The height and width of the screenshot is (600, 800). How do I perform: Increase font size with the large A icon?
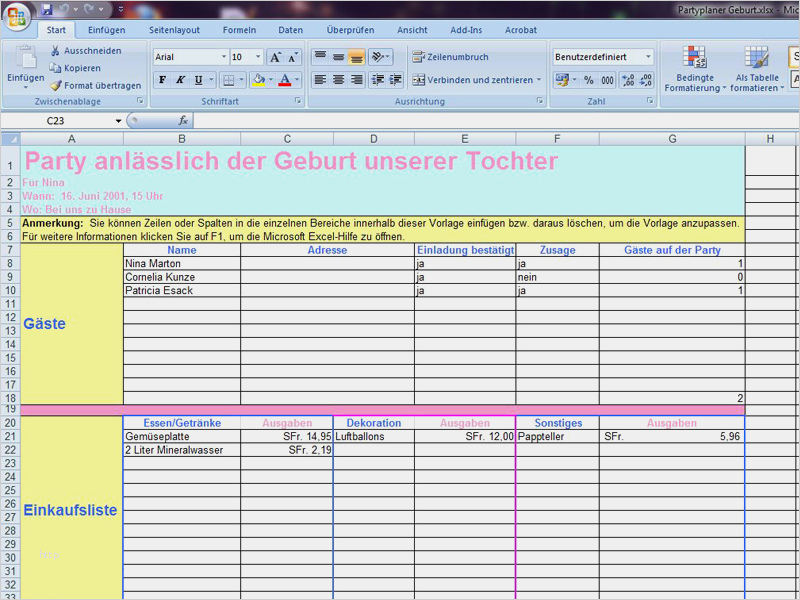pos(275,58)
